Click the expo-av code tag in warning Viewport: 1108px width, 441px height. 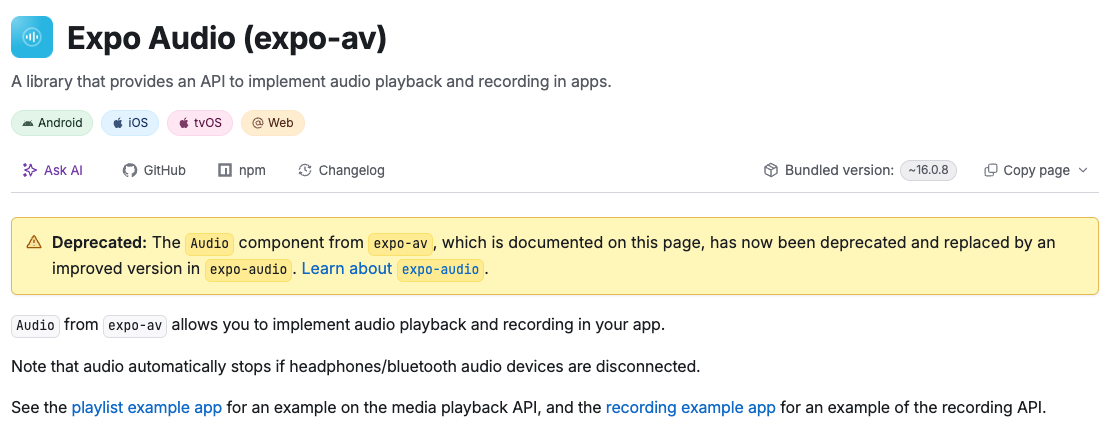pos(401,243)
